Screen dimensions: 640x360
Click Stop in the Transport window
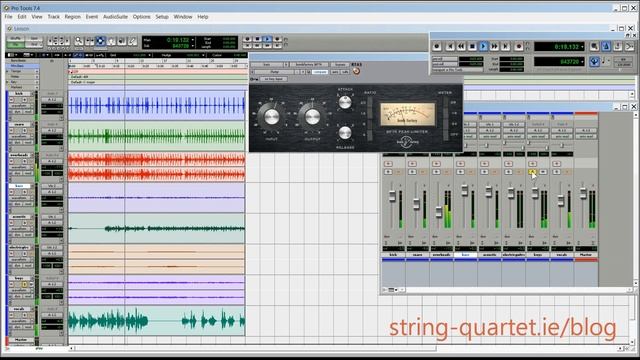[472, 47]
